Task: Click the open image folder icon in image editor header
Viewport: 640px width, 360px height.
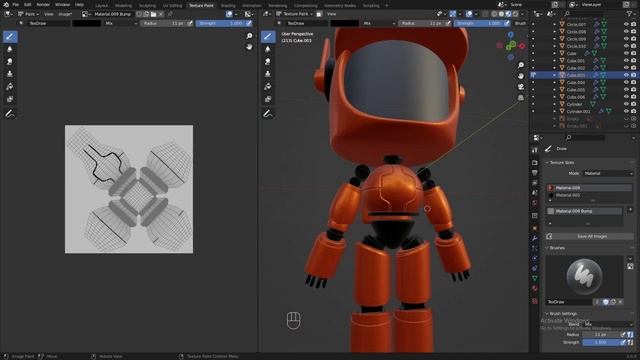Action: click(153, 14)
